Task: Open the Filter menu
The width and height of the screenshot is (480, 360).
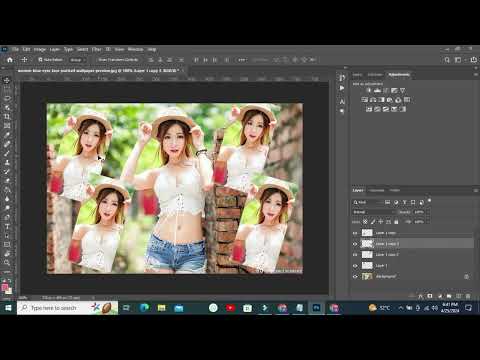Action: 96,49
